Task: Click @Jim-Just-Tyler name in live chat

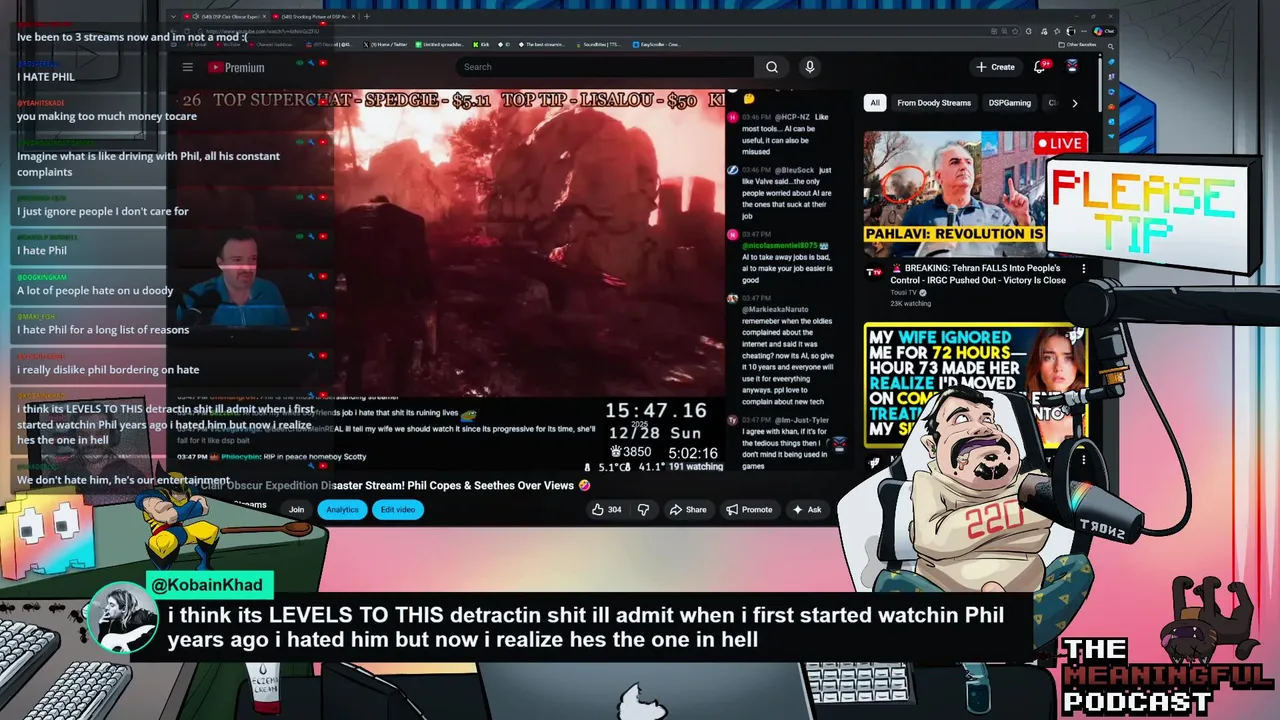Action: point(800,420)
